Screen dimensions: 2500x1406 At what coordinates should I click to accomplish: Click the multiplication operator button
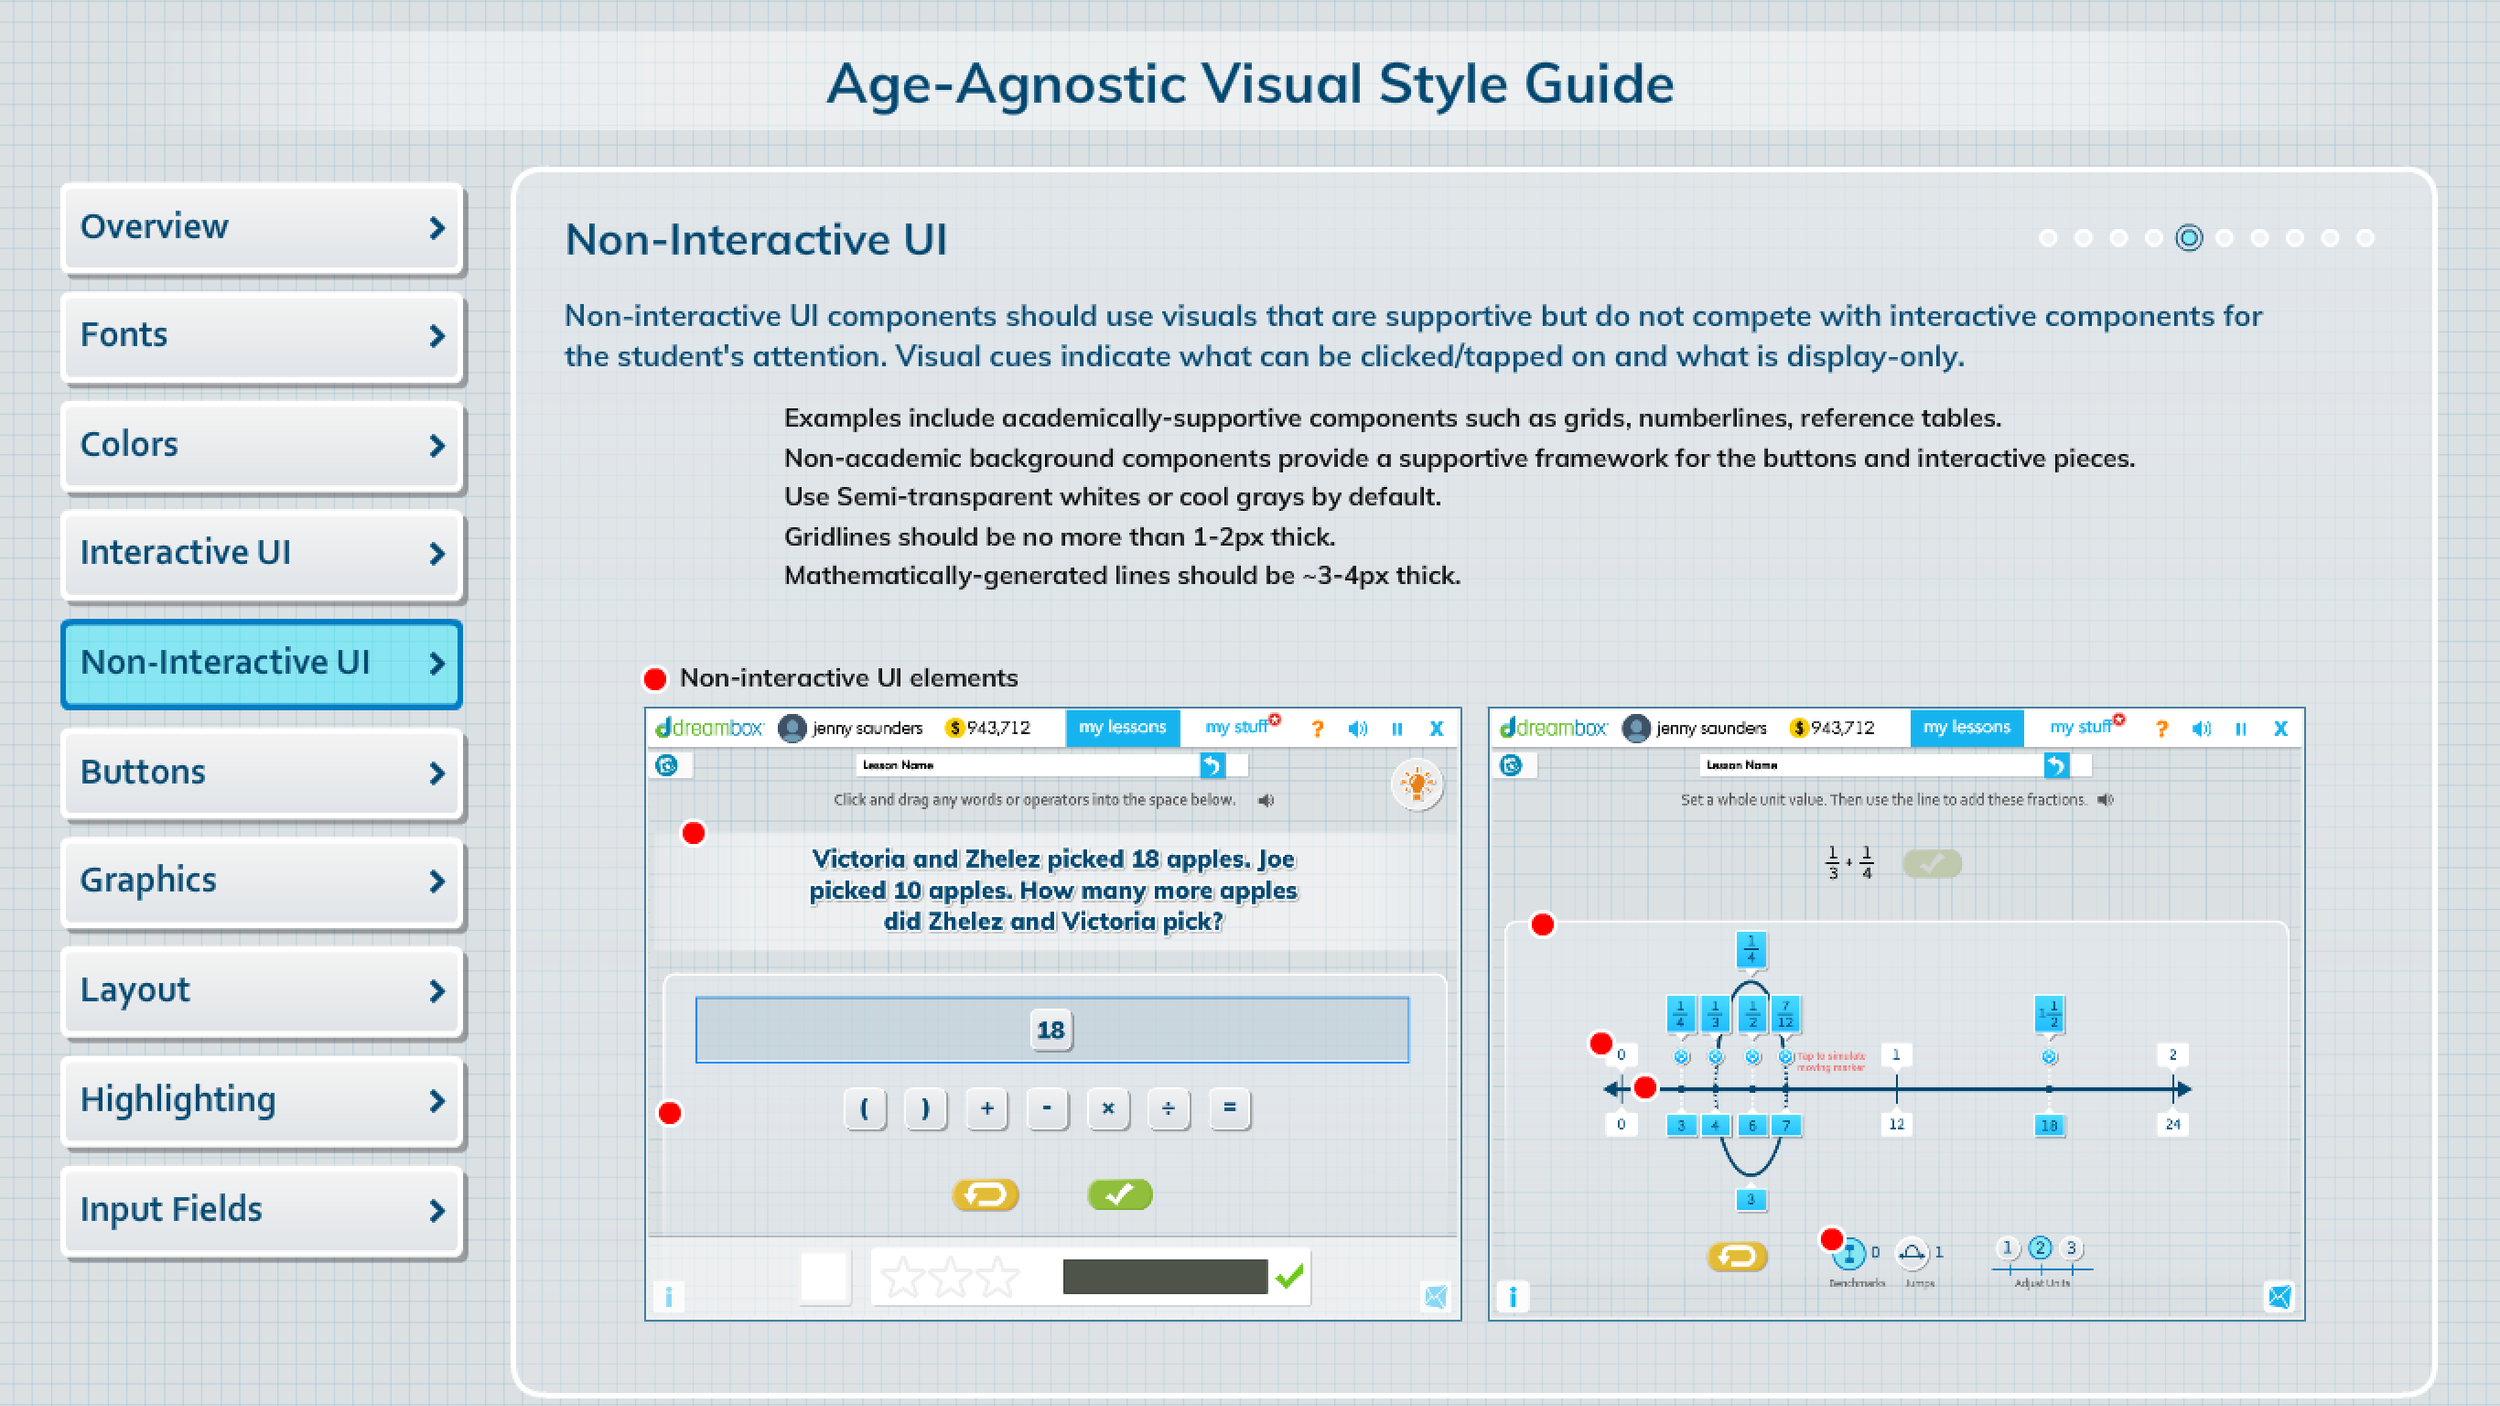[1108, 1108]
